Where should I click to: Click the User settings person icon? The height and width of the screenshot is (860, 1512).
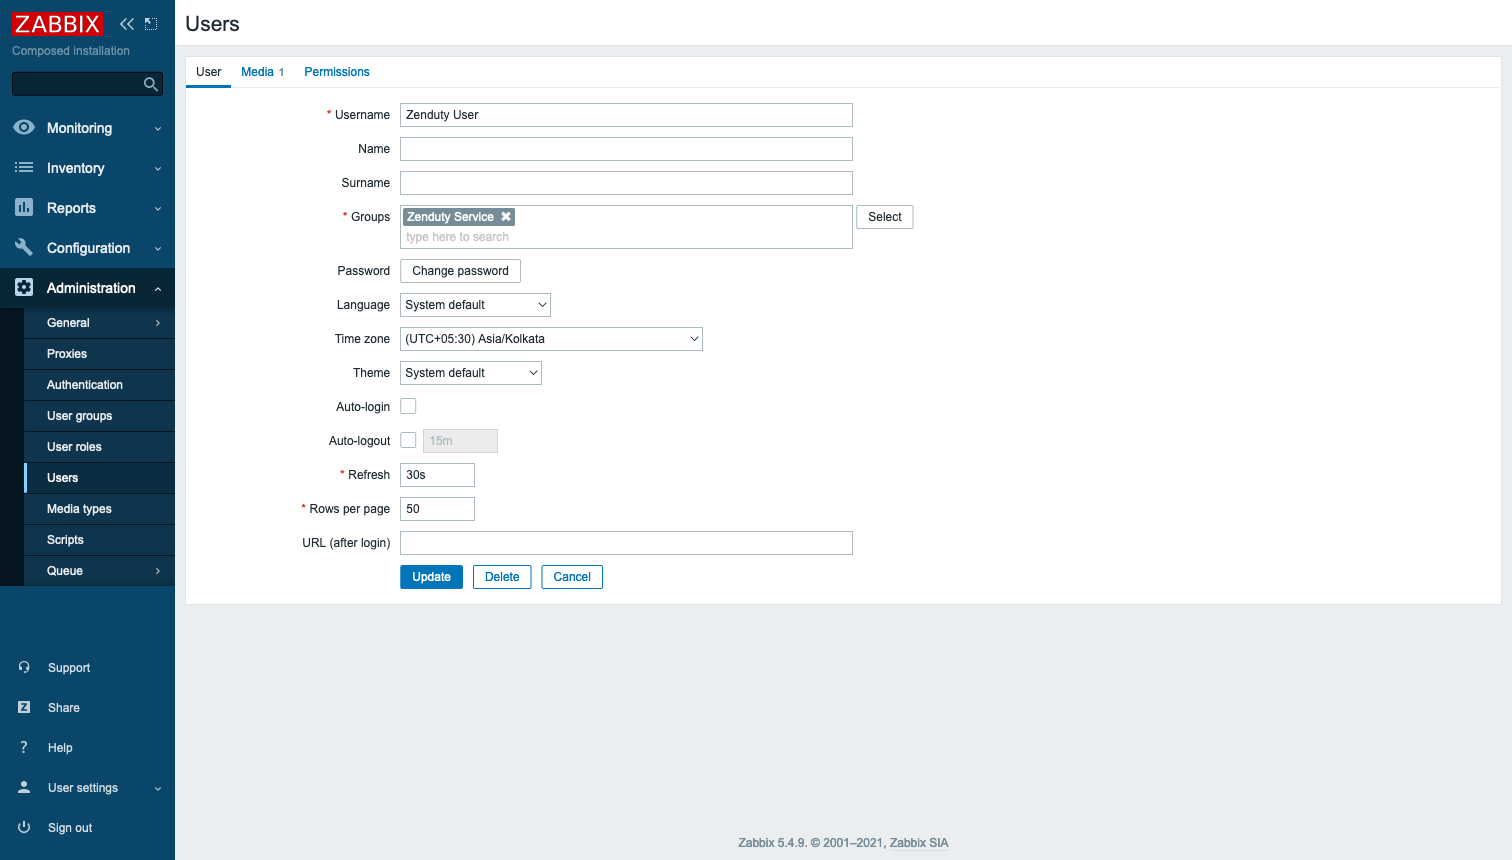point(24,787)
